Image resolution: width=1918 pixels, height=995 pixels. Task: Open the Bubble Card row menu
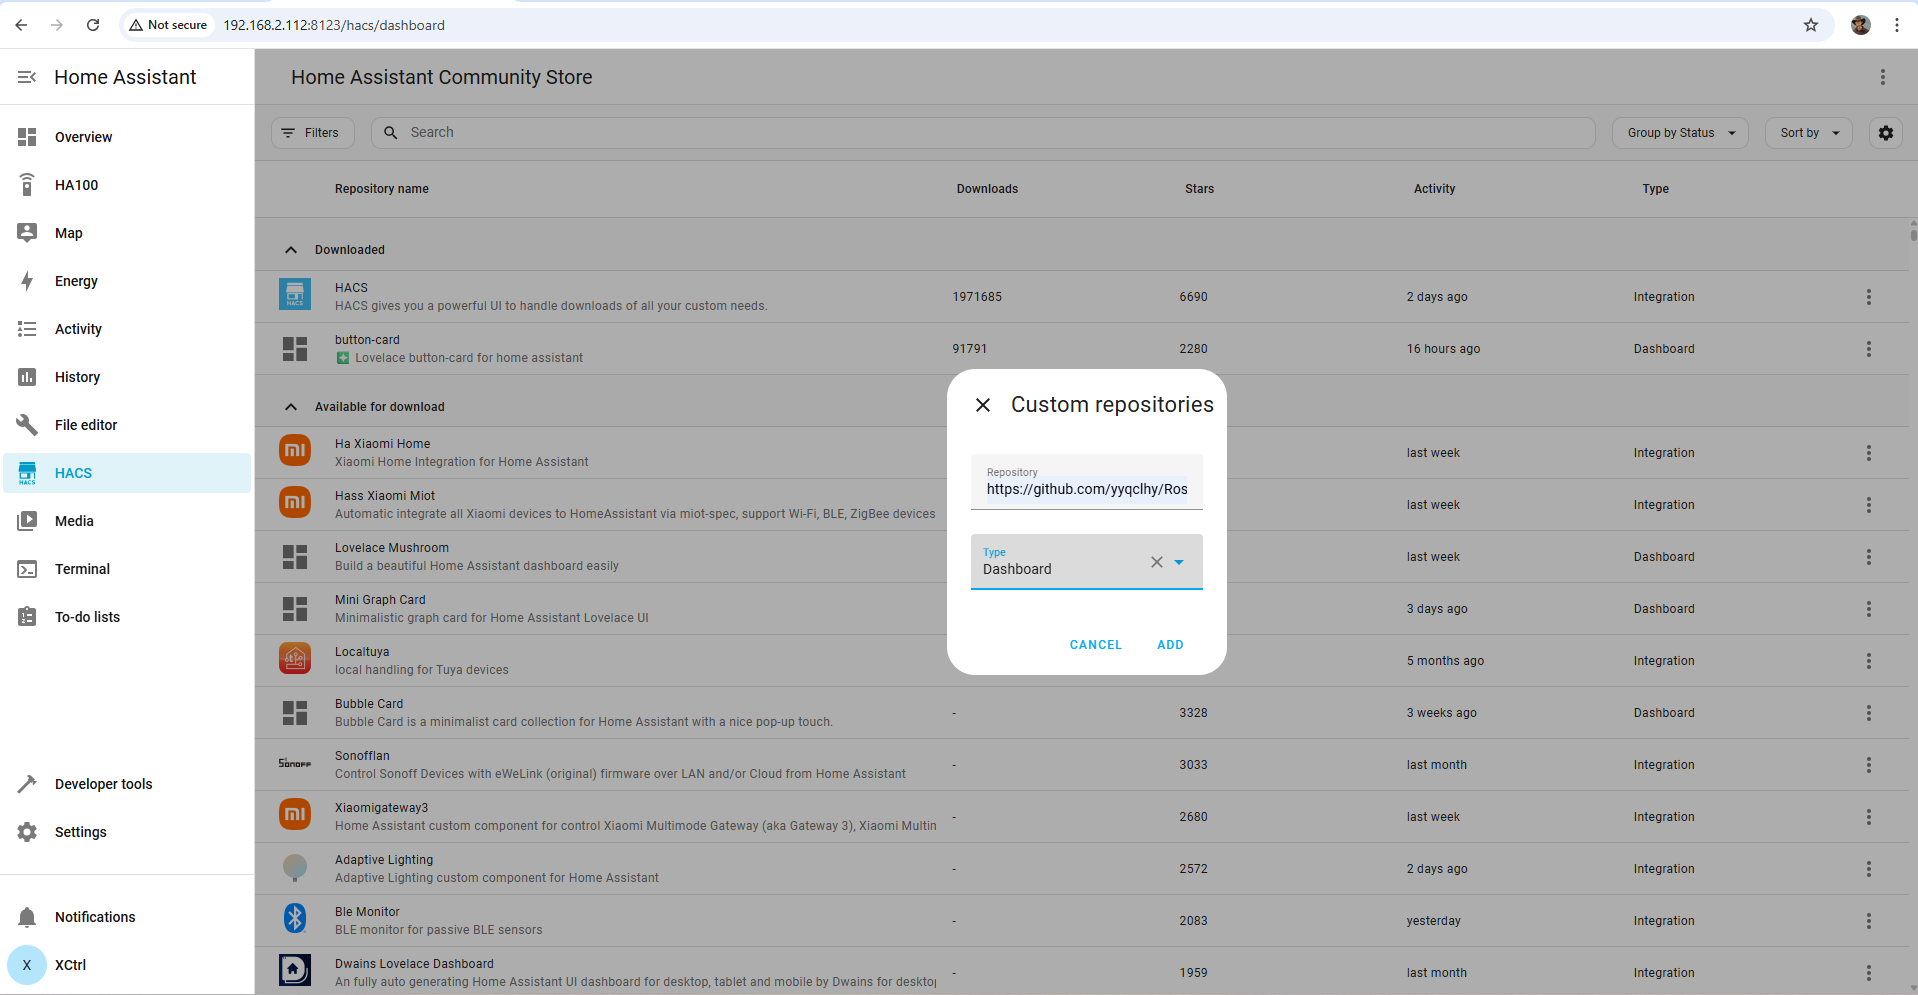click(x=1868, y=713)
